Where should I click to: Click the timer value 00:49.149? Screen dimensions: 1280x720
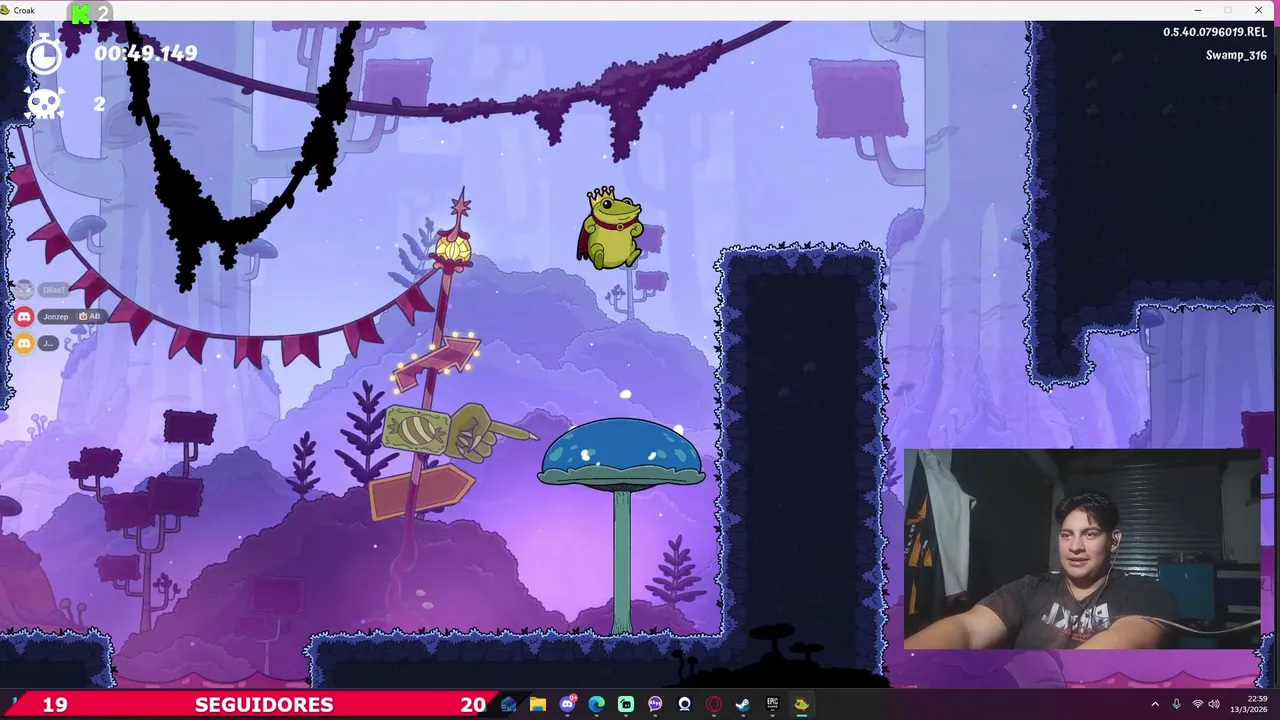click(146, 54)
